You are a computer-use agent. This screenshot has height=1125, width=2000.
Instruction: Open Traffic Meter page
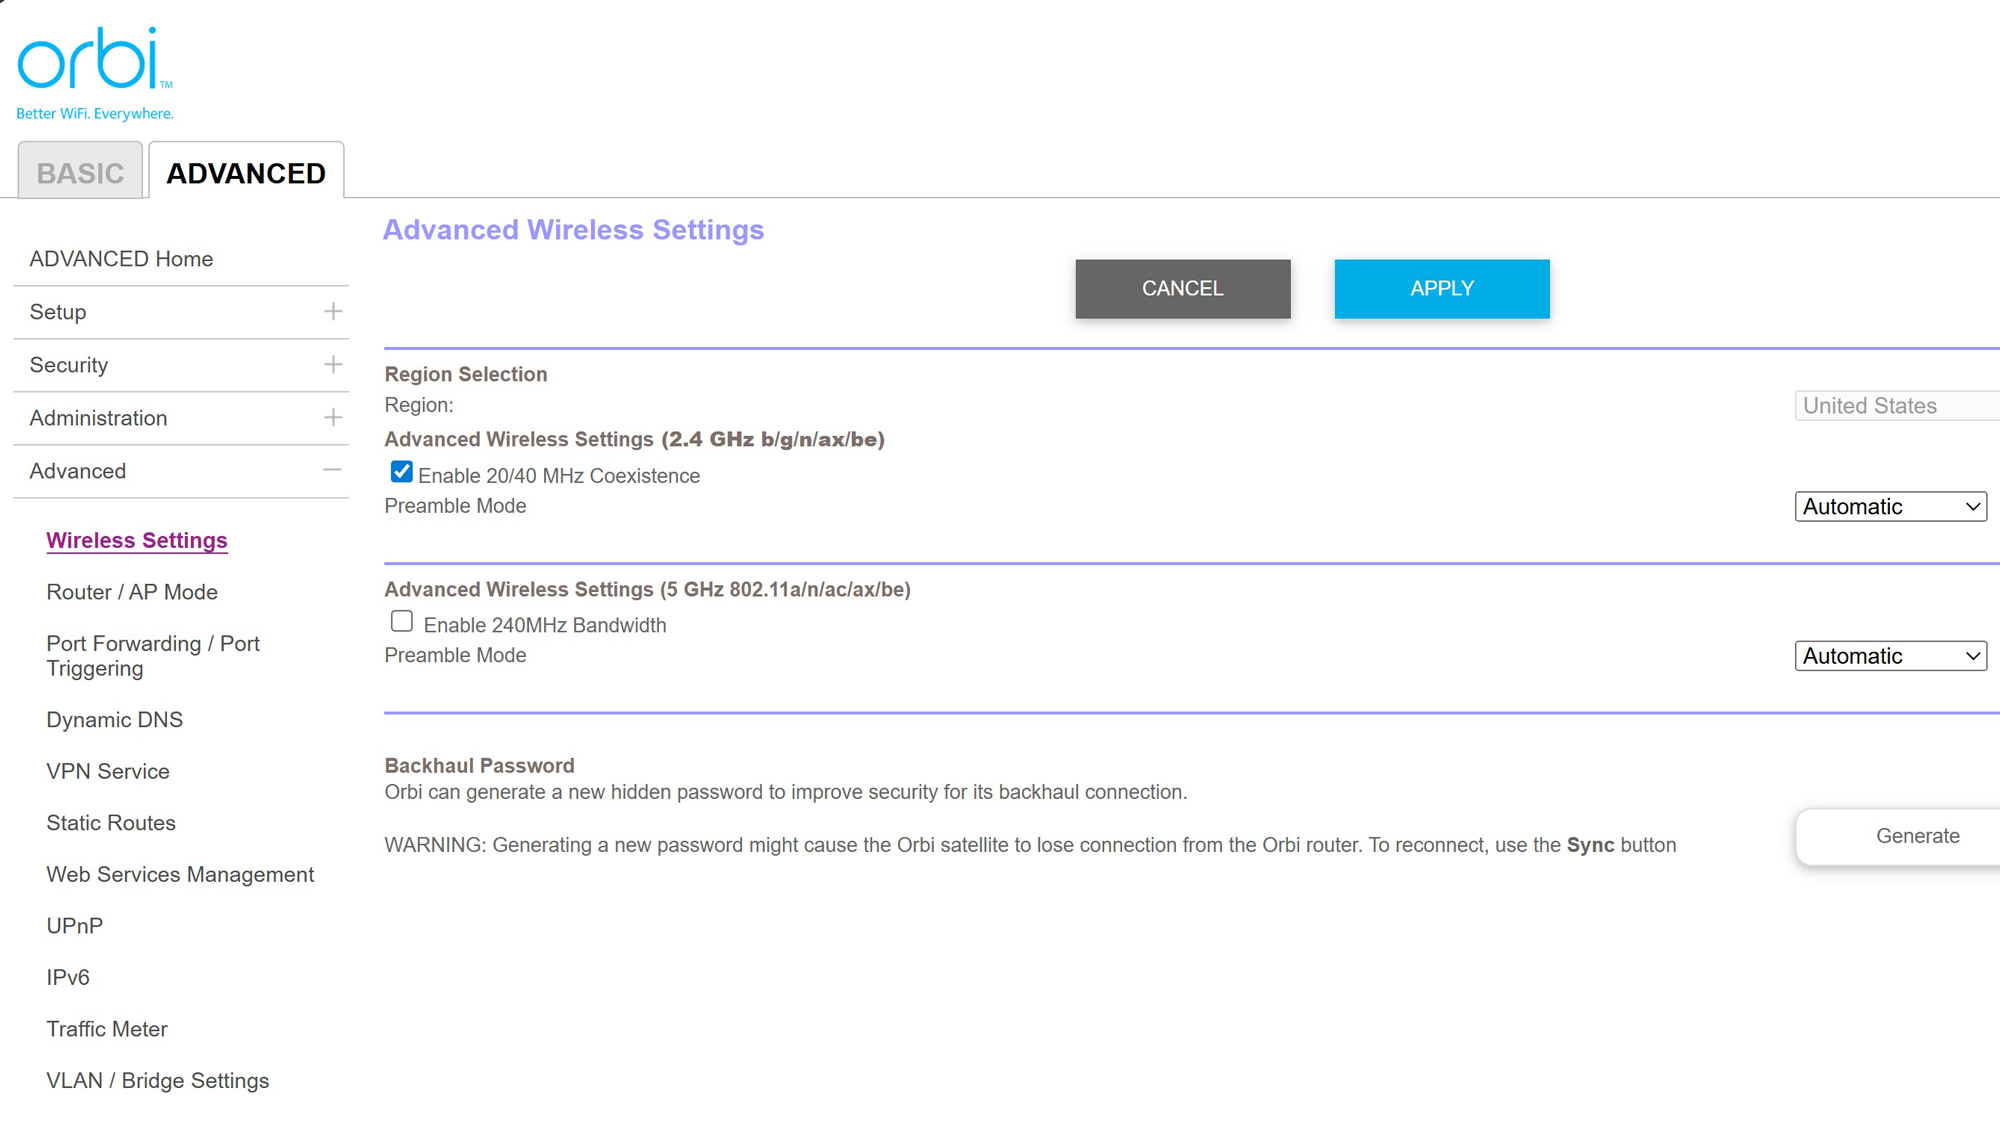(107, 1029)
